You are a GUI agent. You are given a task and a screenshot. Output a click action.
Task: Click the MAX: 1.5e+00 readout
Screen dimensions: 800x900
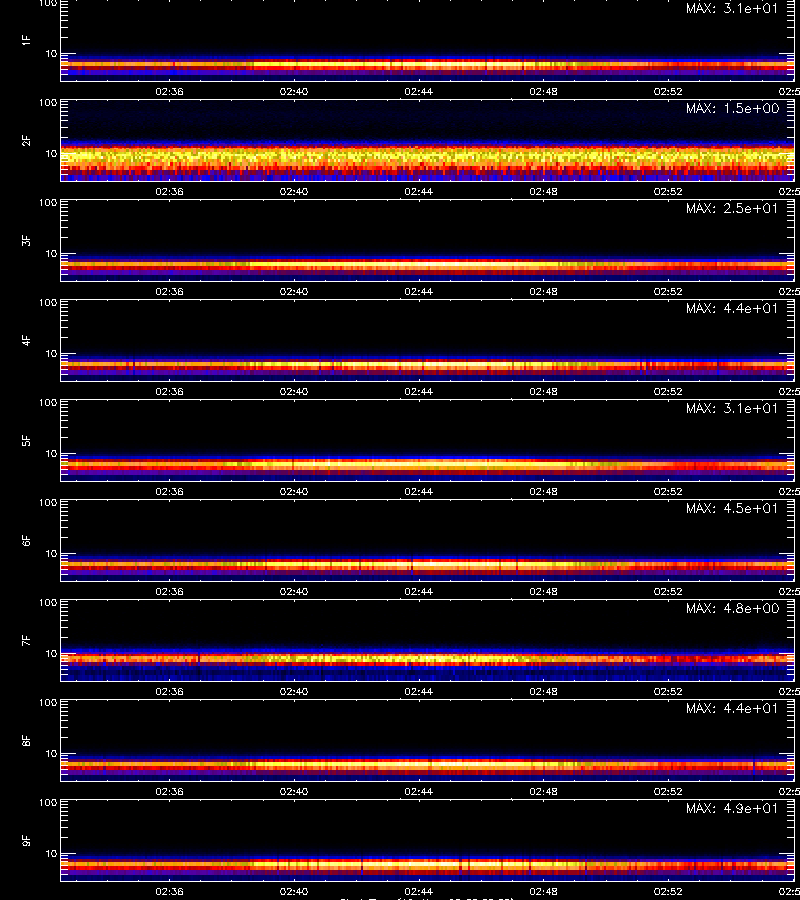coord(732,108)
